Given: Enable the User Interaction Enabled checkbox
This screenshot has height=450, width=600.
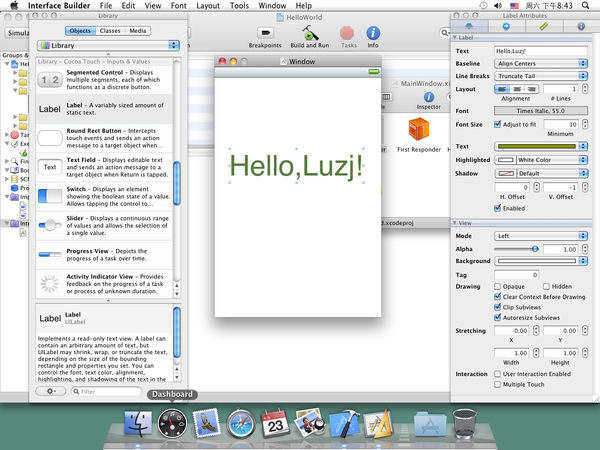Looking at the screenshot, I should coord(497,374).
